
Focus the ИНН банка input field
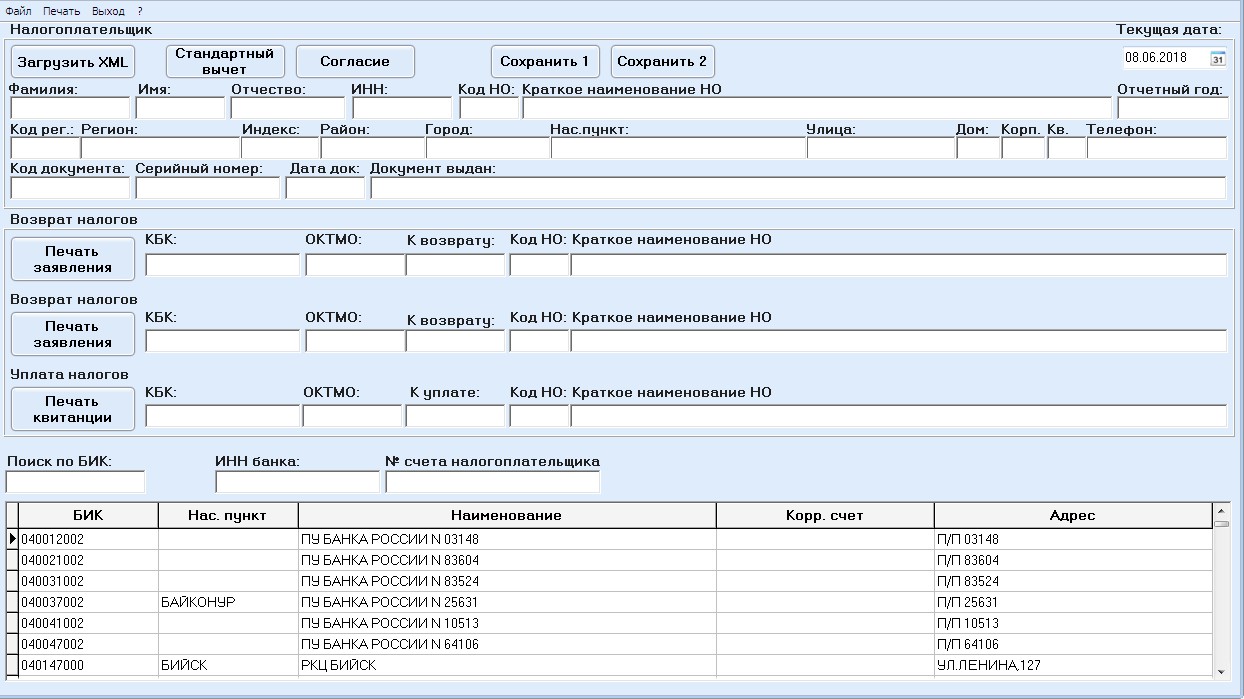point(298,482)
